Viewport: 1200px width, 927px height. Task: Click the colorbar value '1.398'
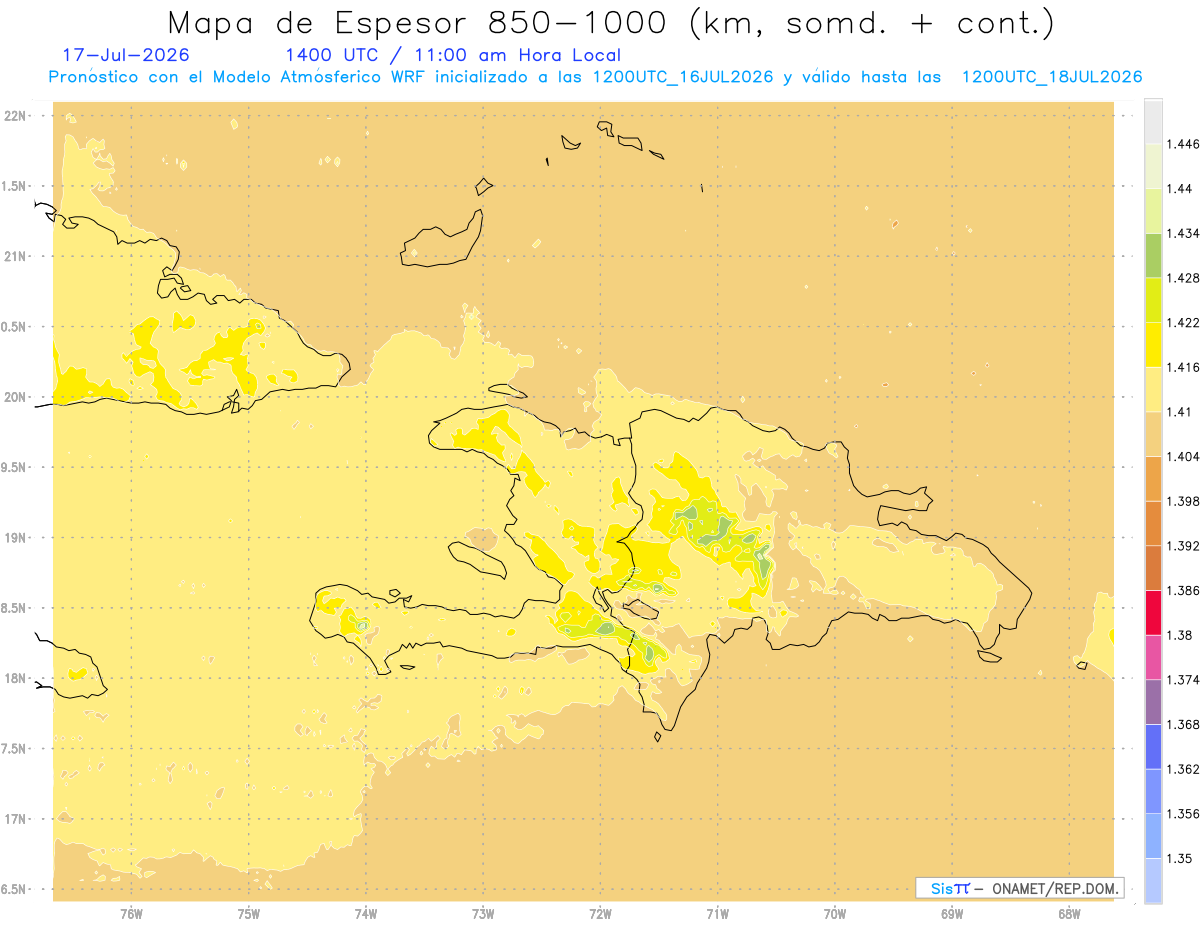pos(1182,501)
